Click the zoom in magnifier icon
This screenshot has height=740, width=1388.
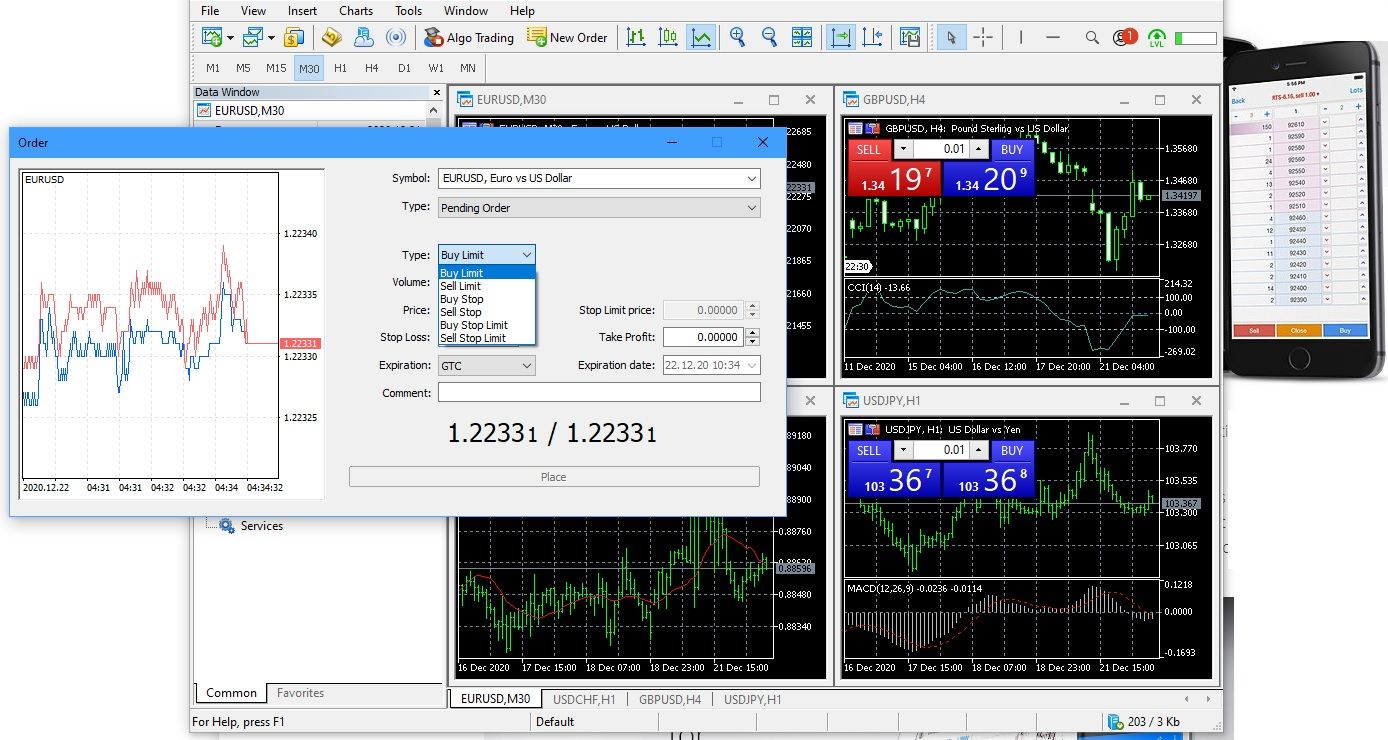tap(738, 37)
